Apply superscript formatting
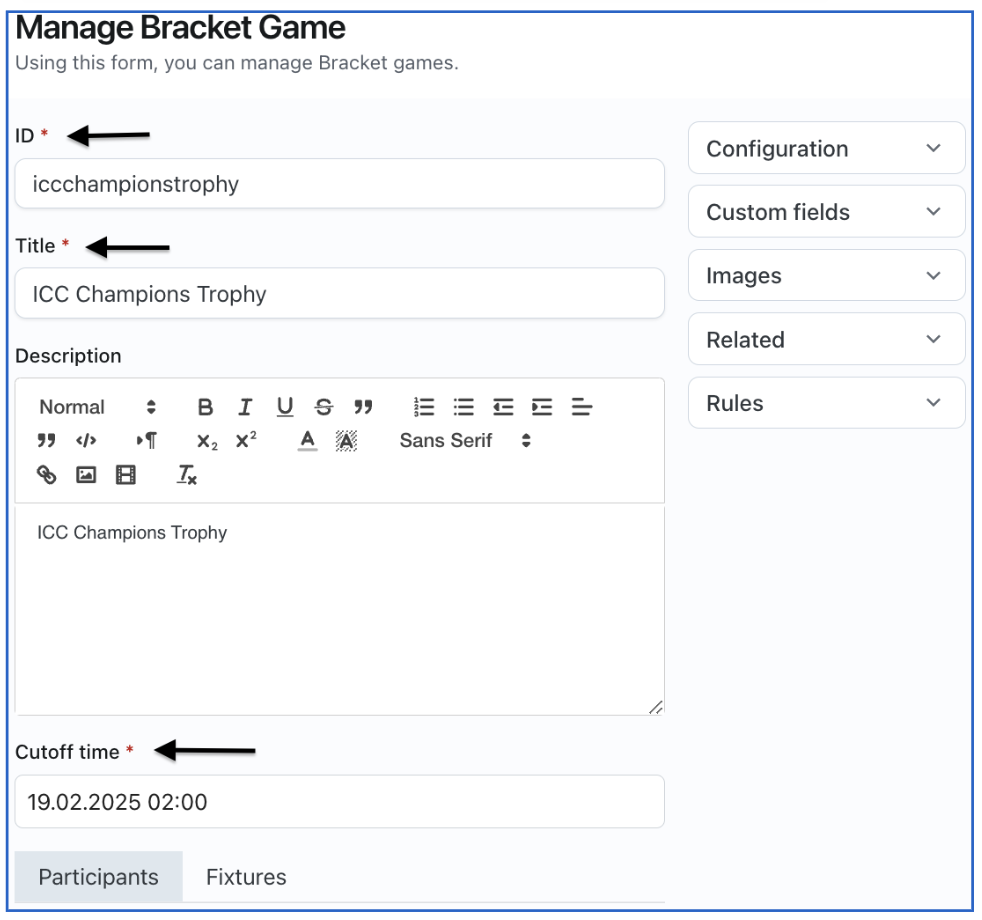Screen dimensions: 982x920 [x=246, y=440]
